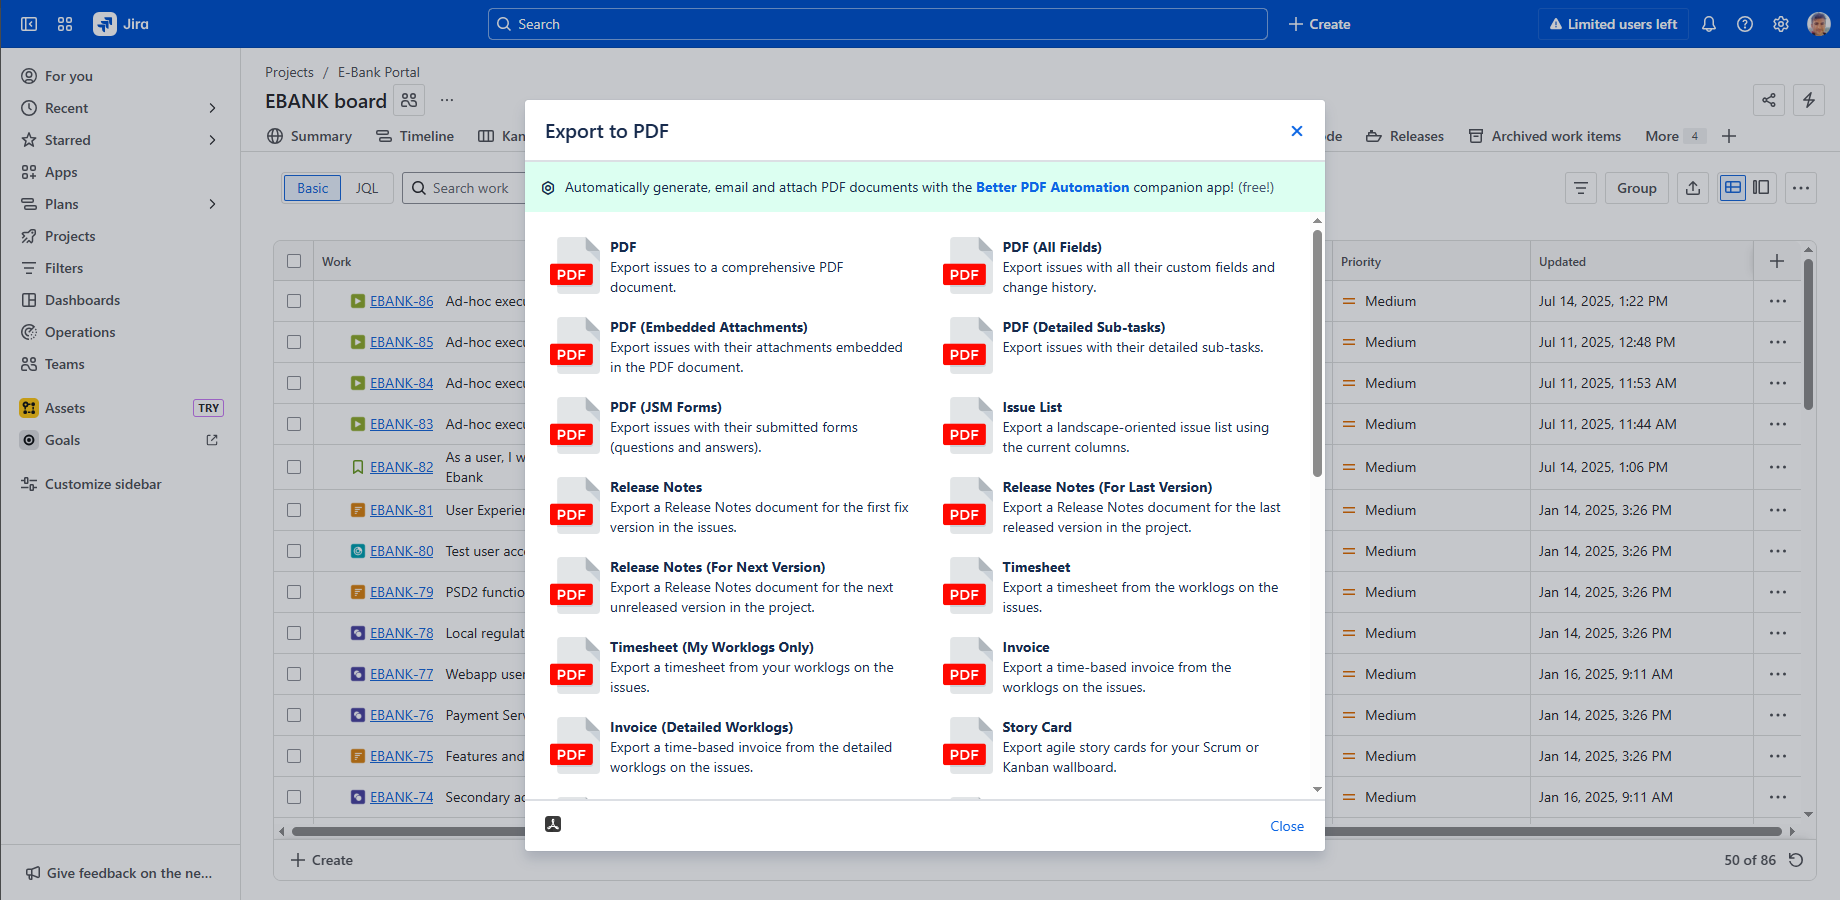Open the Summary tab
This screenshot has height=900, width=1840.
(310, 136)
